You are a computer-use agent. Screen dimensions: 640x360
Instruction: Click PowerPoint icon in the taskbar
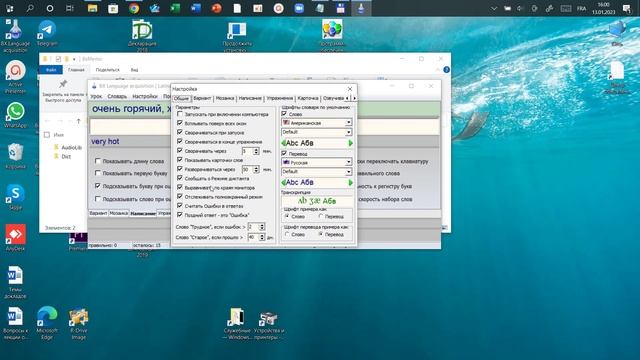click(x=217, y=8)
